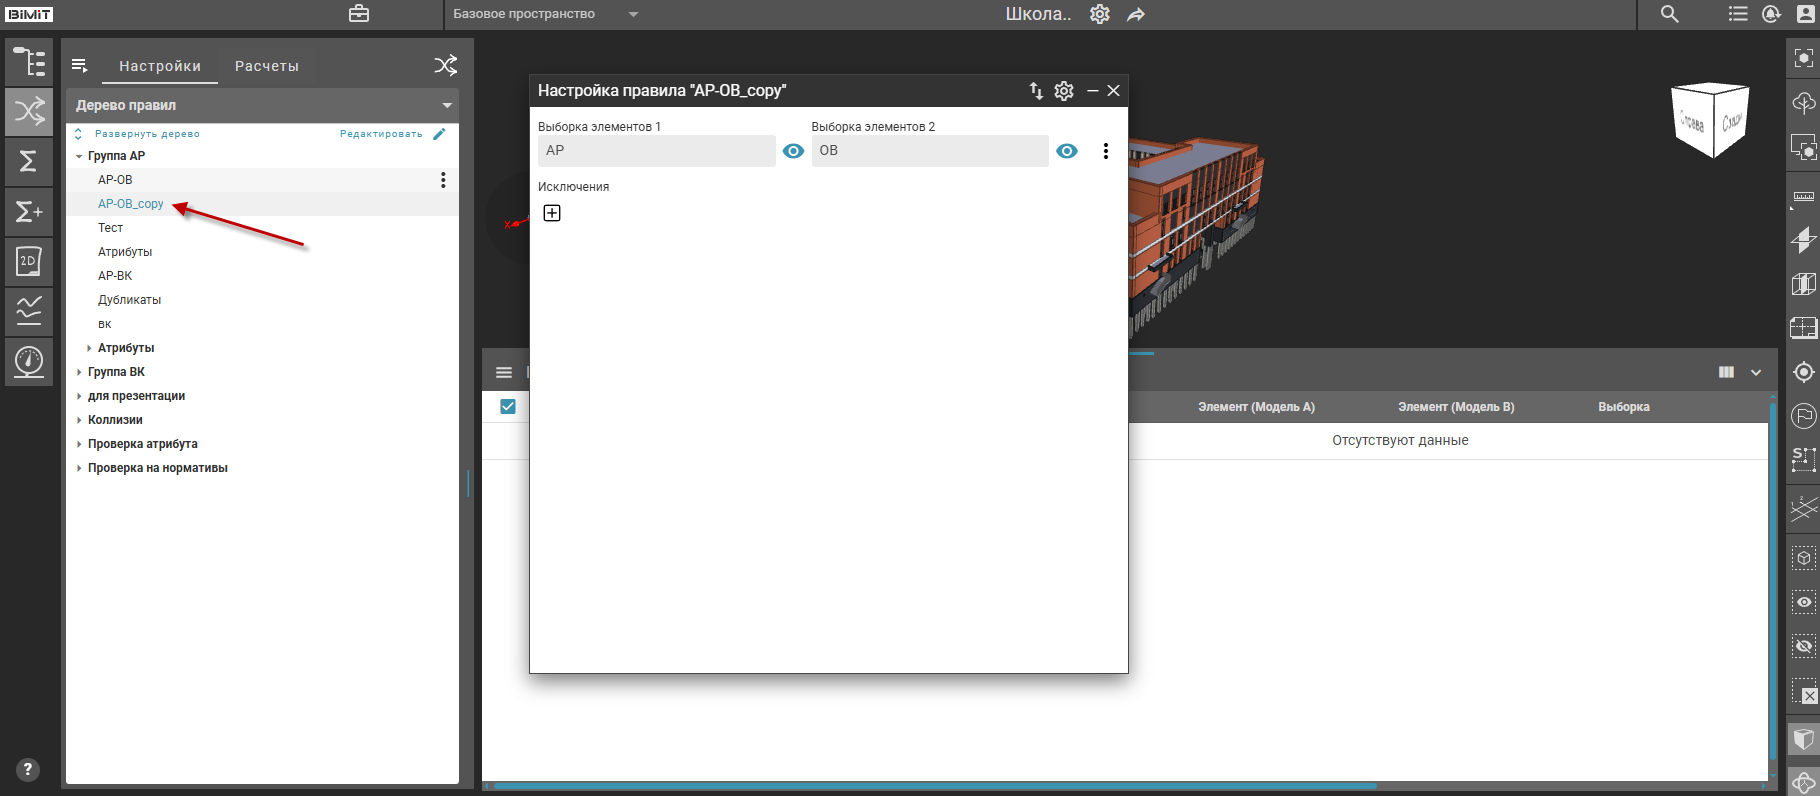Toggle visibility eye for Выборка элементов 2
This screenshot has width=1820, height=796.
click(1067, 151)
